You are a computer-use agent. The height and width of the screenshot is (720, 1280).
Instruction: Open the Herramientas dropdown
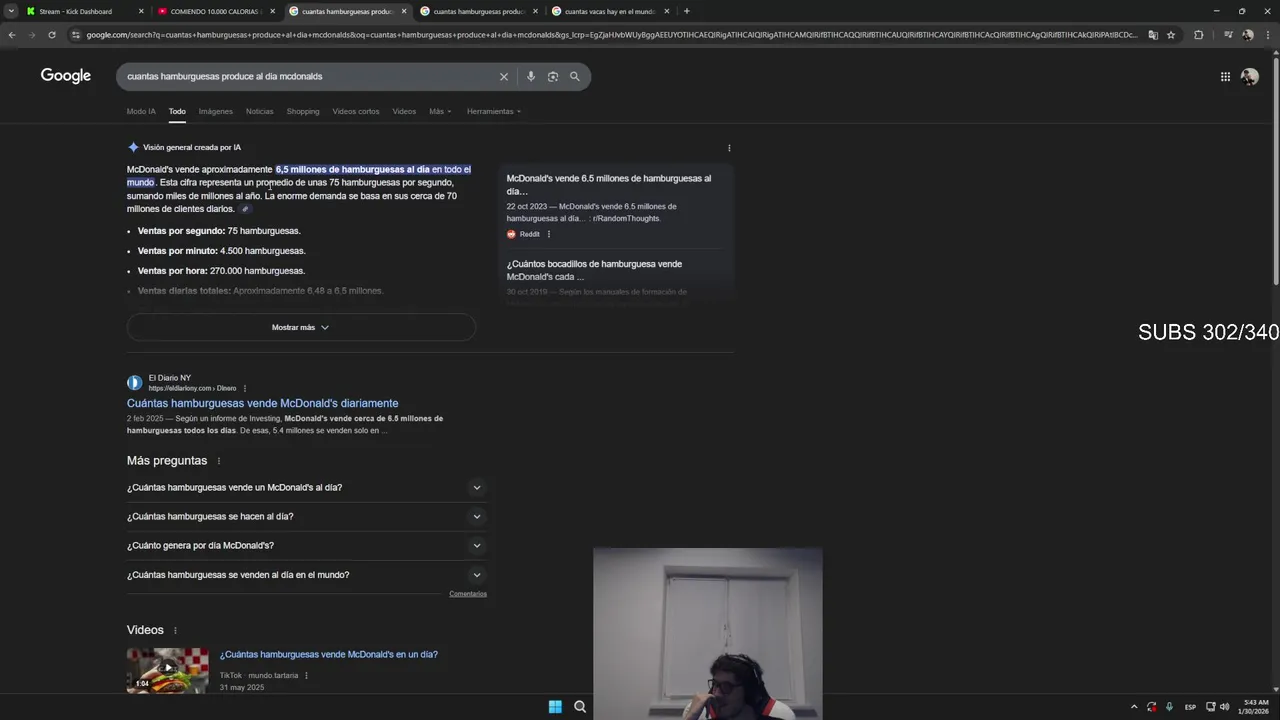(494, 111)
